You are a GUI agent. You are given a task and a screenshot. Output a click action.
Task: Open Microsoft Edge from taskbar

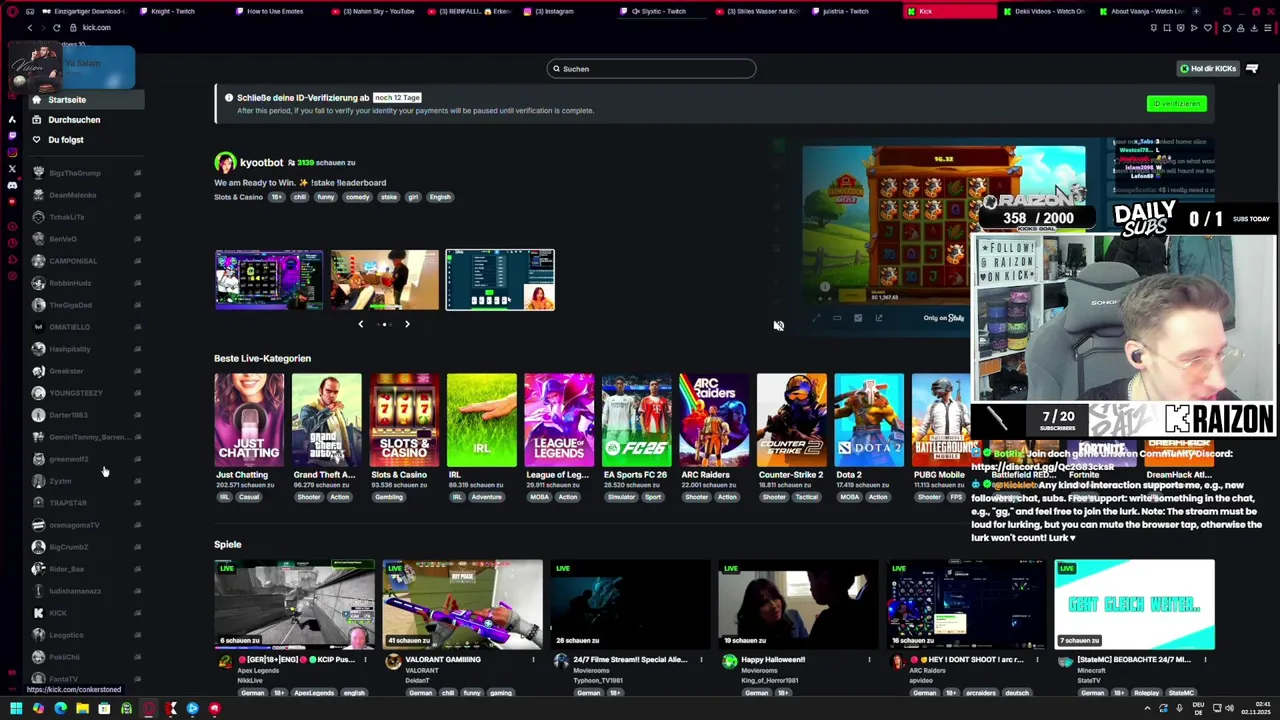click(x=60, y=709)
